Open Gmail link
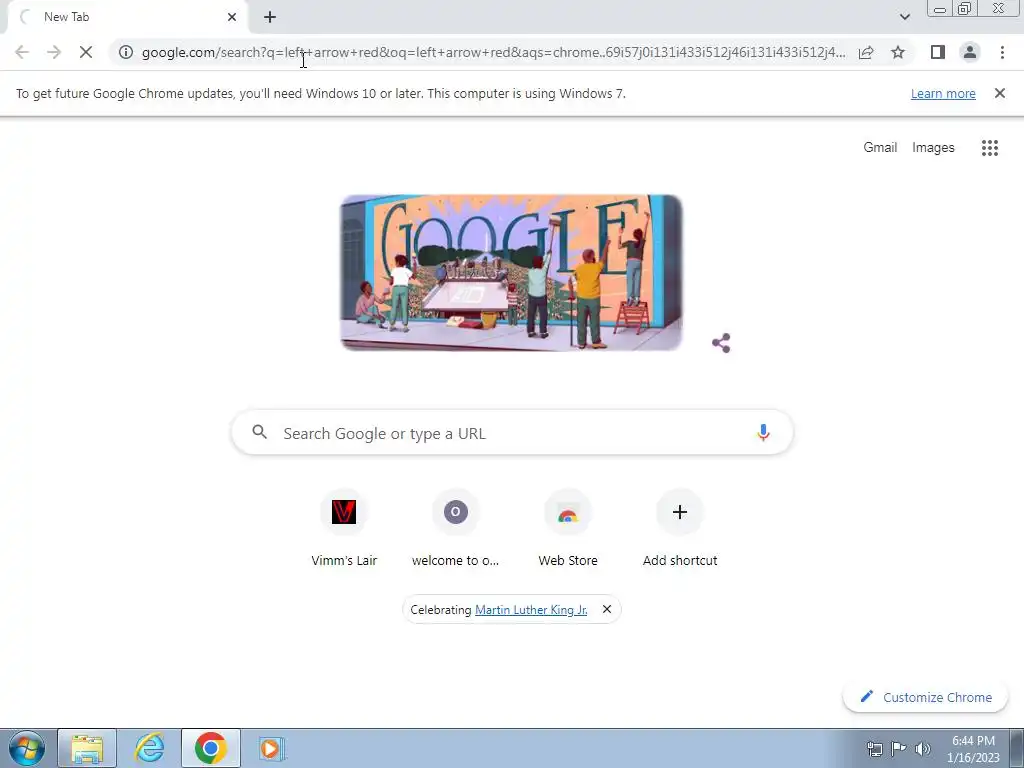 (x=880, y=148)
